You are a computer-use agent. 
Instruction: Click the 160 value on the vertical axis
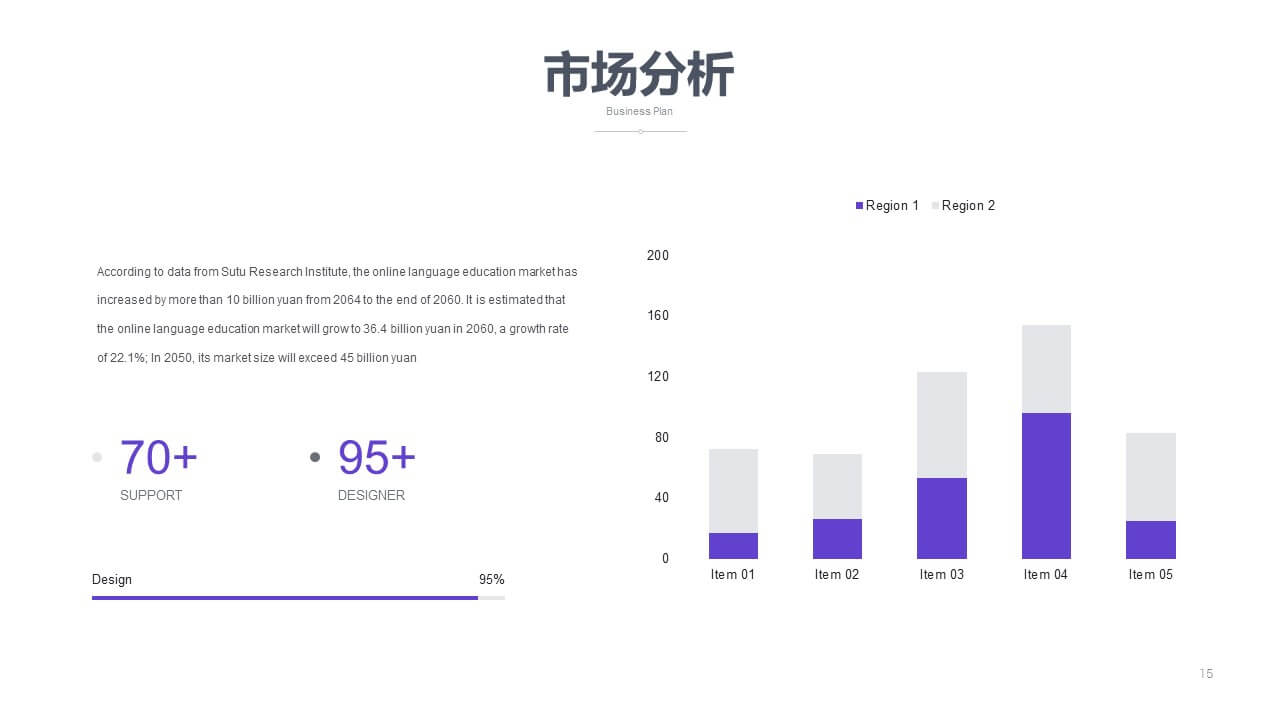[x=658, y=316]
